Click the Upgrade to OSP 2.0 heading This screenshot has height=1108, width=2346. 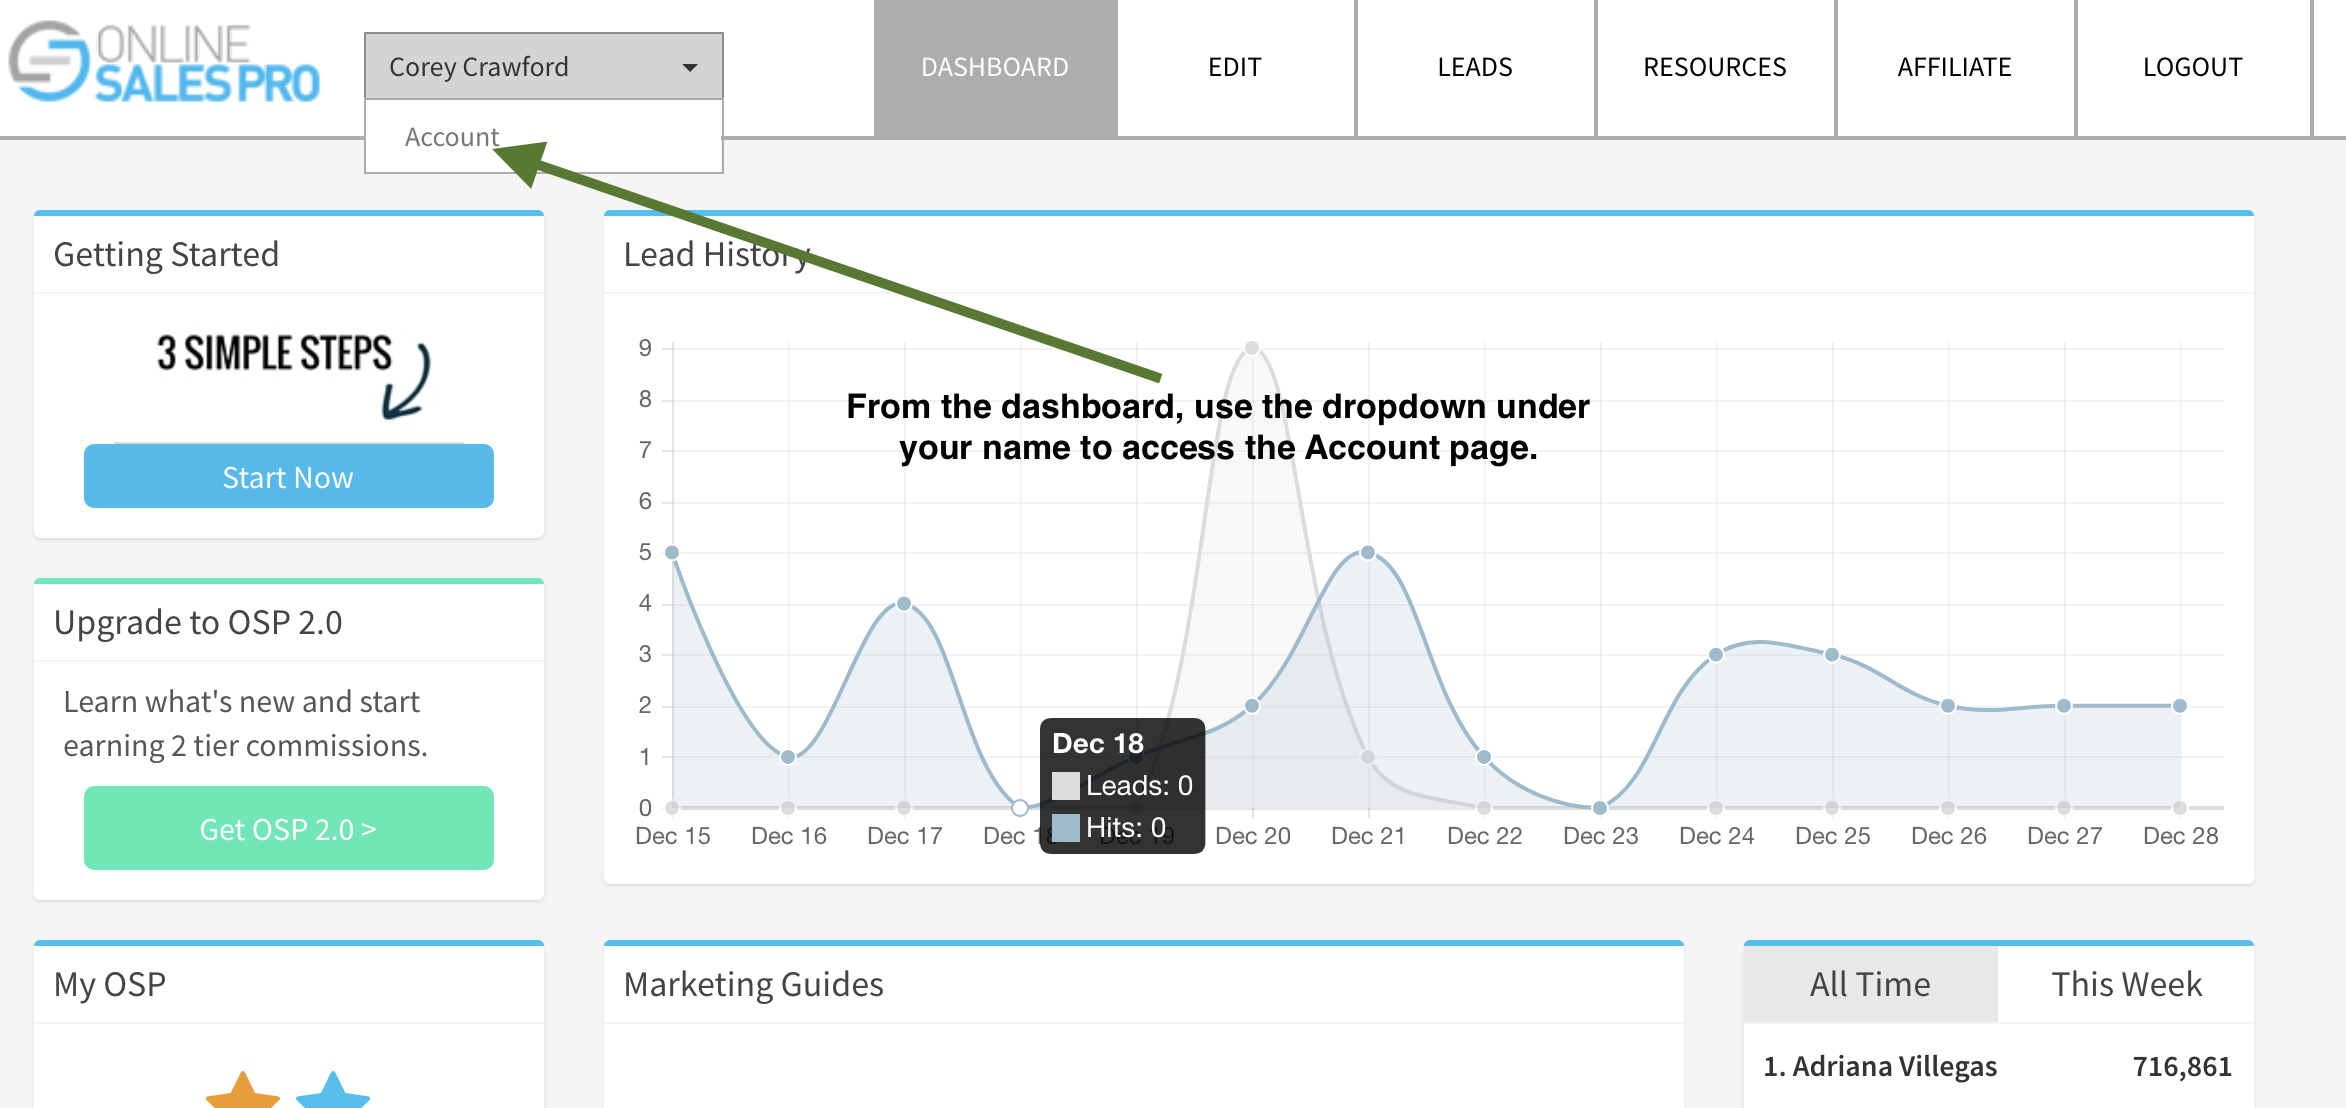point(198,622)
